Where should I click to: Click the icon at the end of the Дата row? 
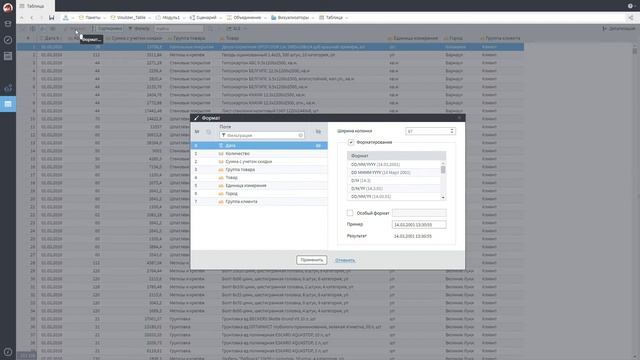coord(318,145)
